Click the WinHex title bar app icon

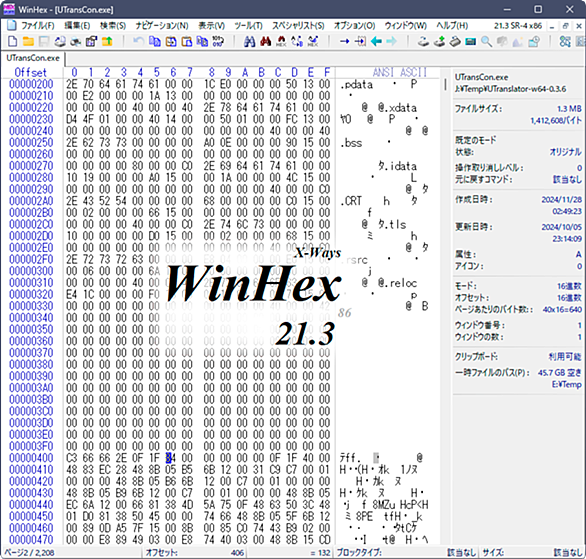coord(9,9)
